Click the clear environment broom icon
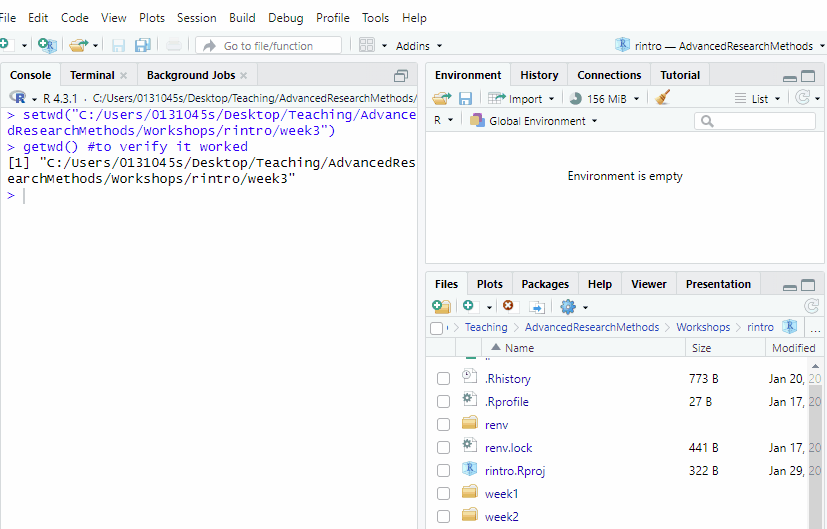The width and height of the screenshot is (827, 529). [x=662, y=98]
